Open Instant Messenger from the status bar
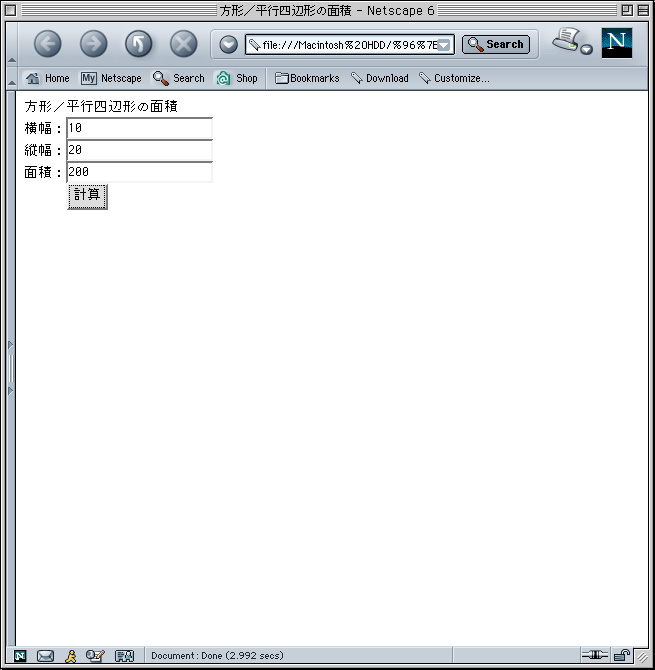The height and width of the screenshot is (670, 655). coord(71,655)
